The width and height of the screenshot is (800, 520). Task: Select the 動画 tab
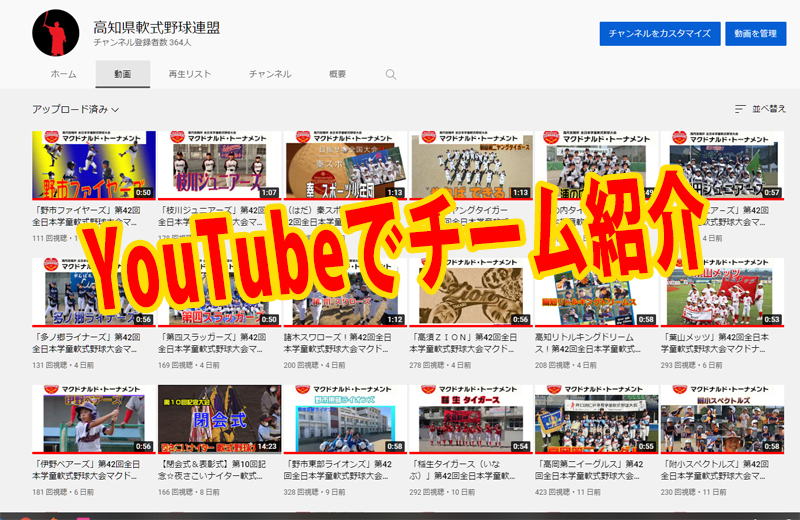tap(122, 75)
